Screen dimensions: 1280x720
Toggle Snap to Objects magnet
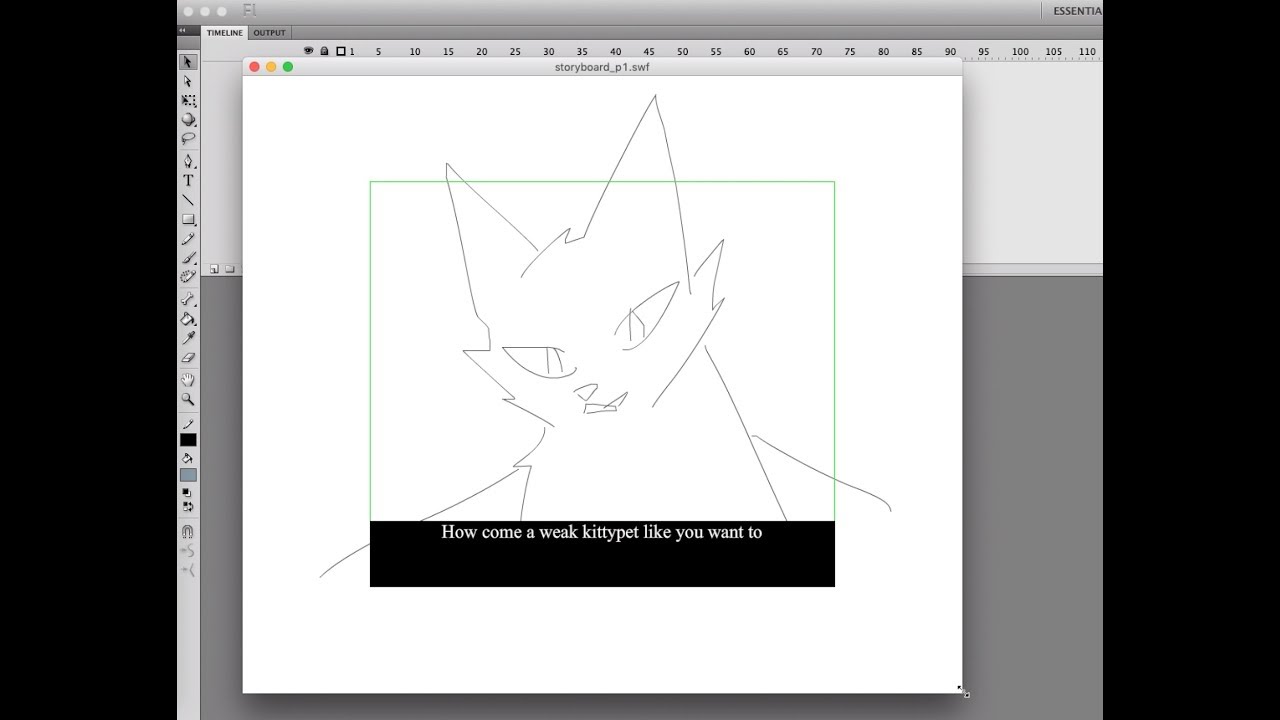(x=187, y=532)
